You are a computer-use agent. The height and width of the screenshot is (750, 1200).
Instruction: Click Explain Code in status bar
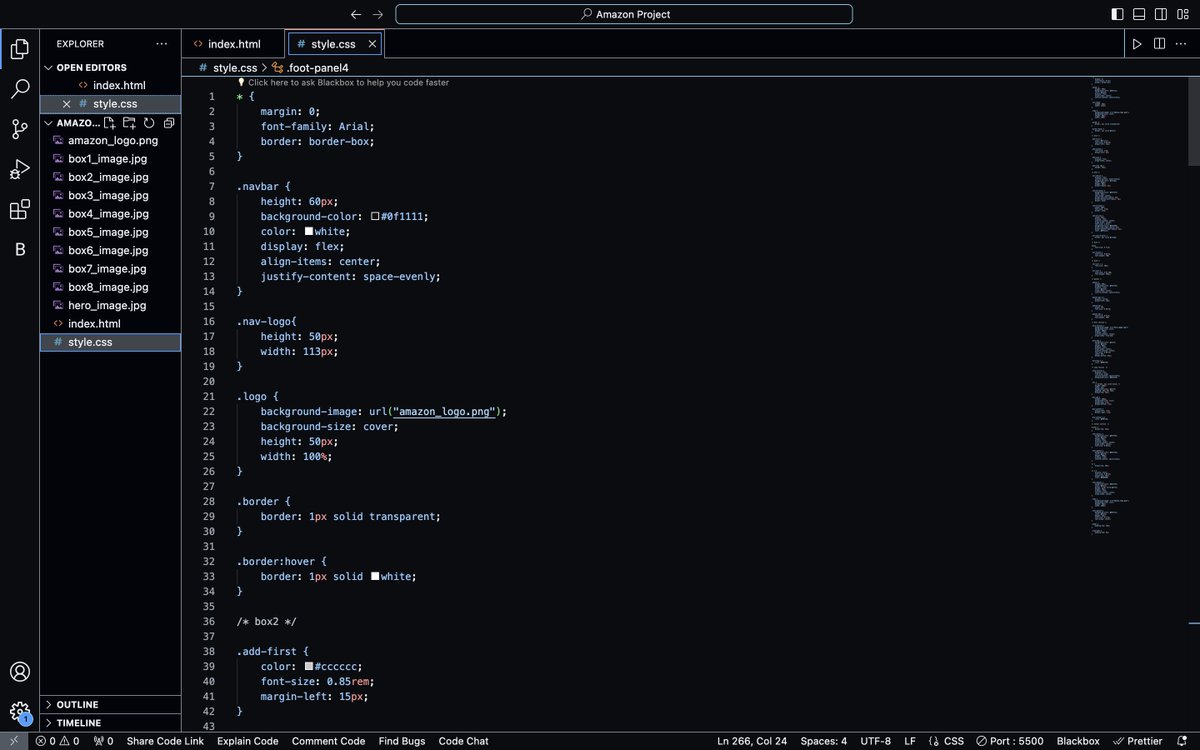tap(247, 741)
